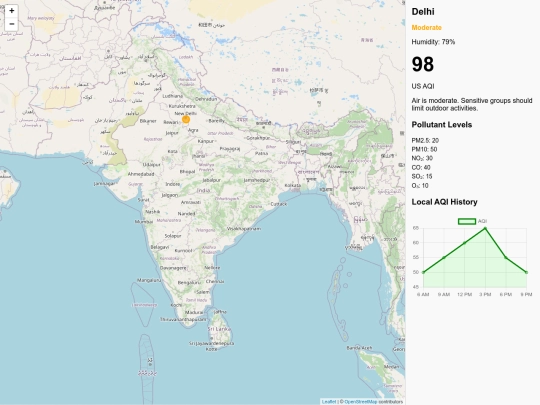Click Nagpur-area Amravati label on map
Screen dimensions: 540x405
(191, 202)
